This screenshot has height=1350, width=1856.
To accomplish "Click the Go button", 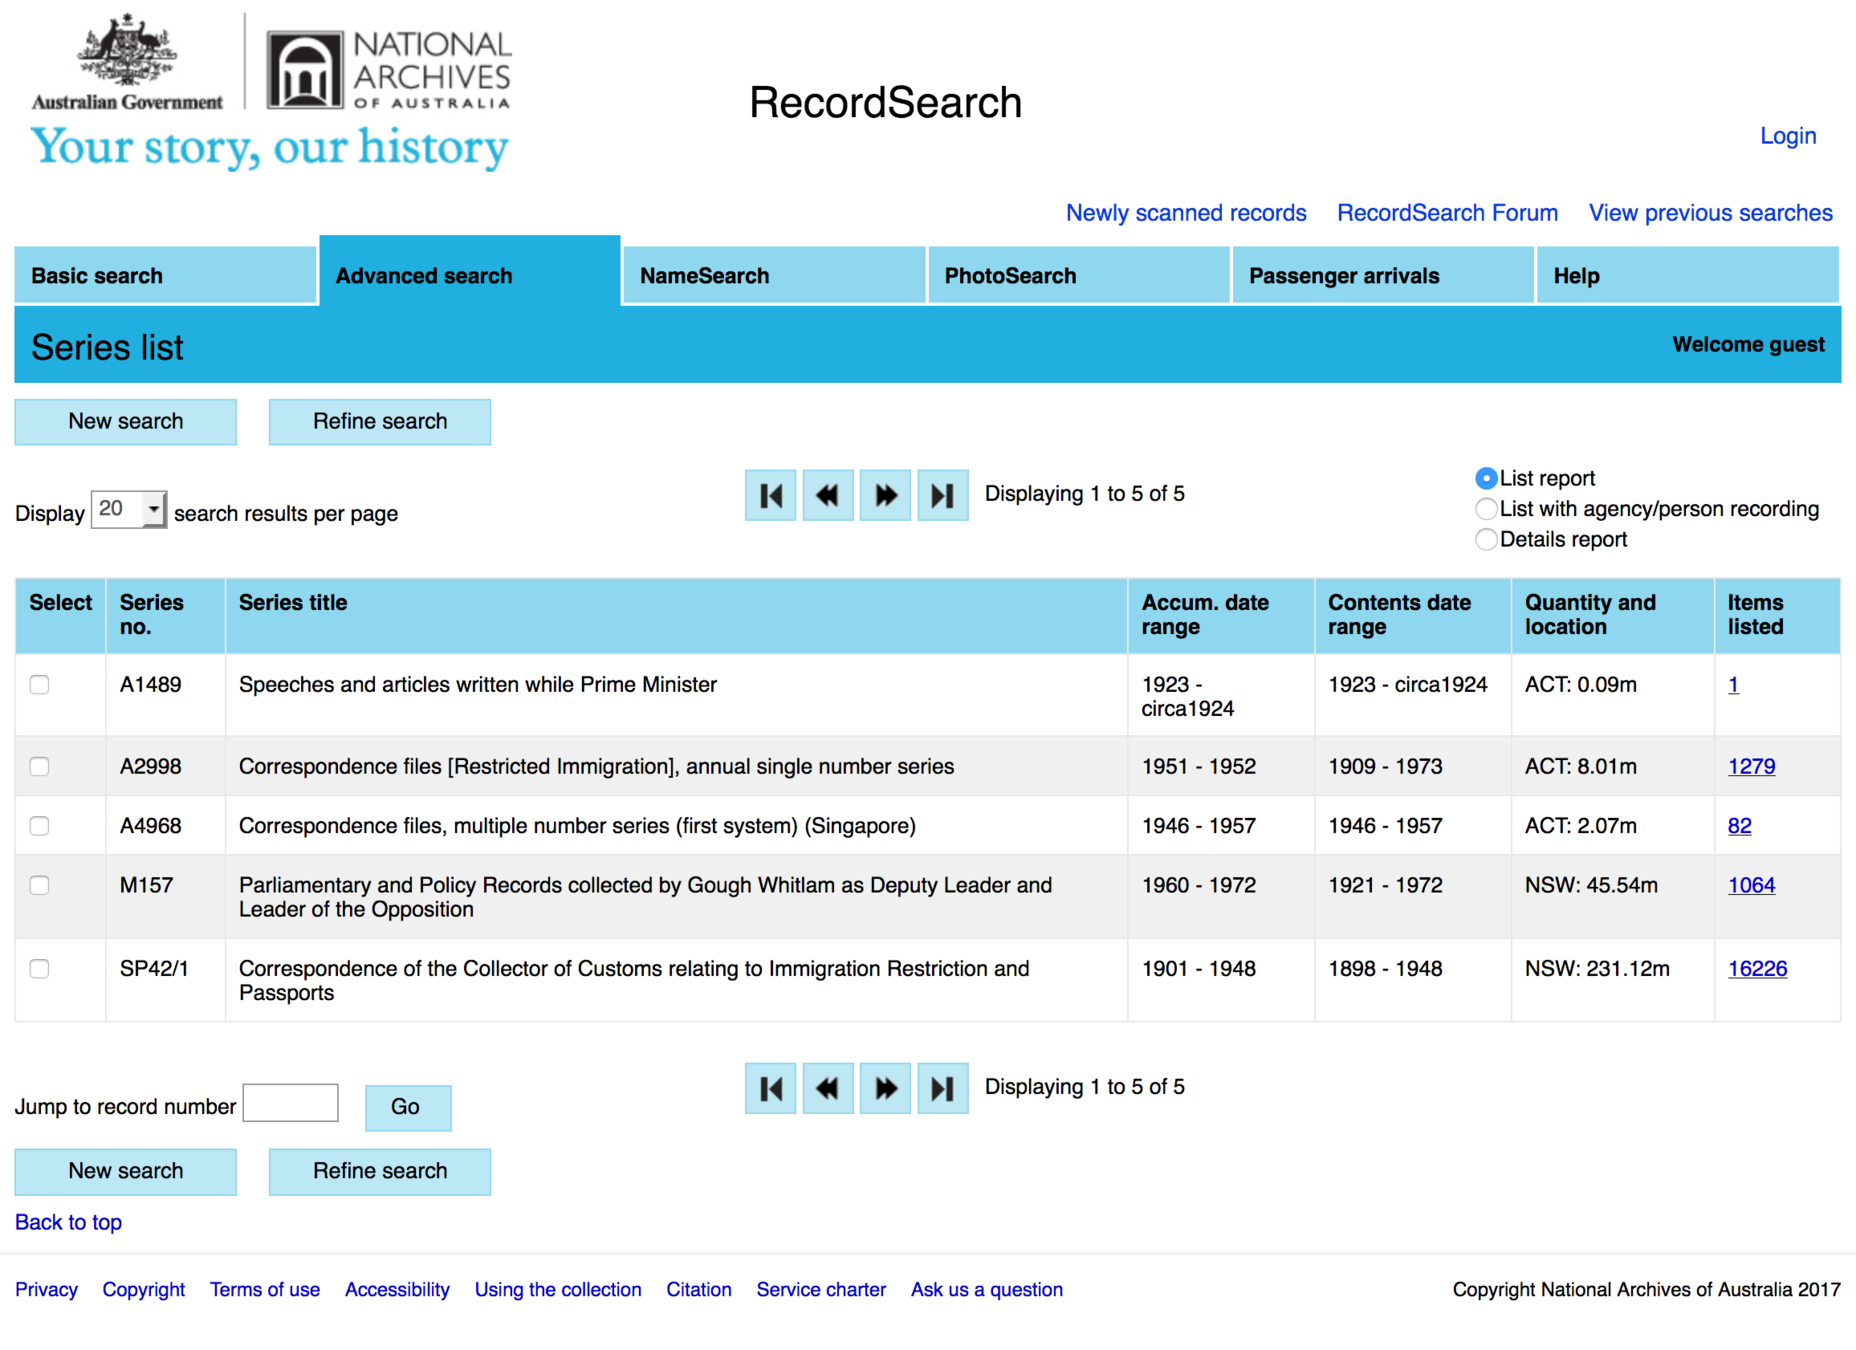I will click(x=408, y=1108).
